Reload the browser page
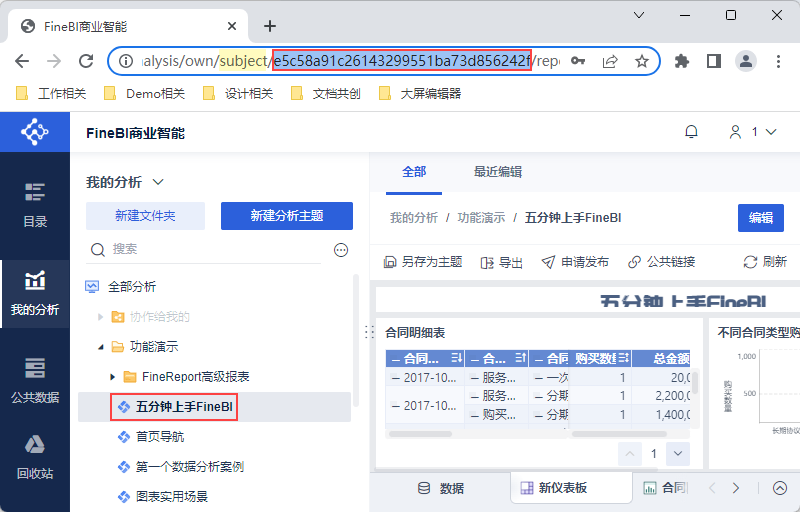The height and width of the screenshot is (512, 800). click(x=86, y=61)
